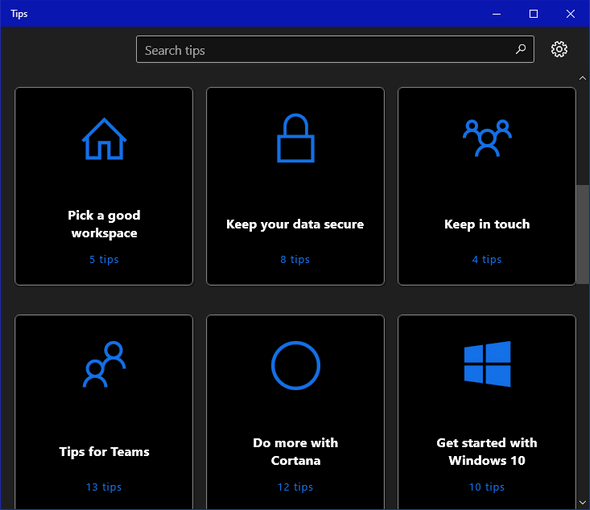This screenshot has width=590, height=510.
Task: Click the Windows logo icon
Action: 487,364
